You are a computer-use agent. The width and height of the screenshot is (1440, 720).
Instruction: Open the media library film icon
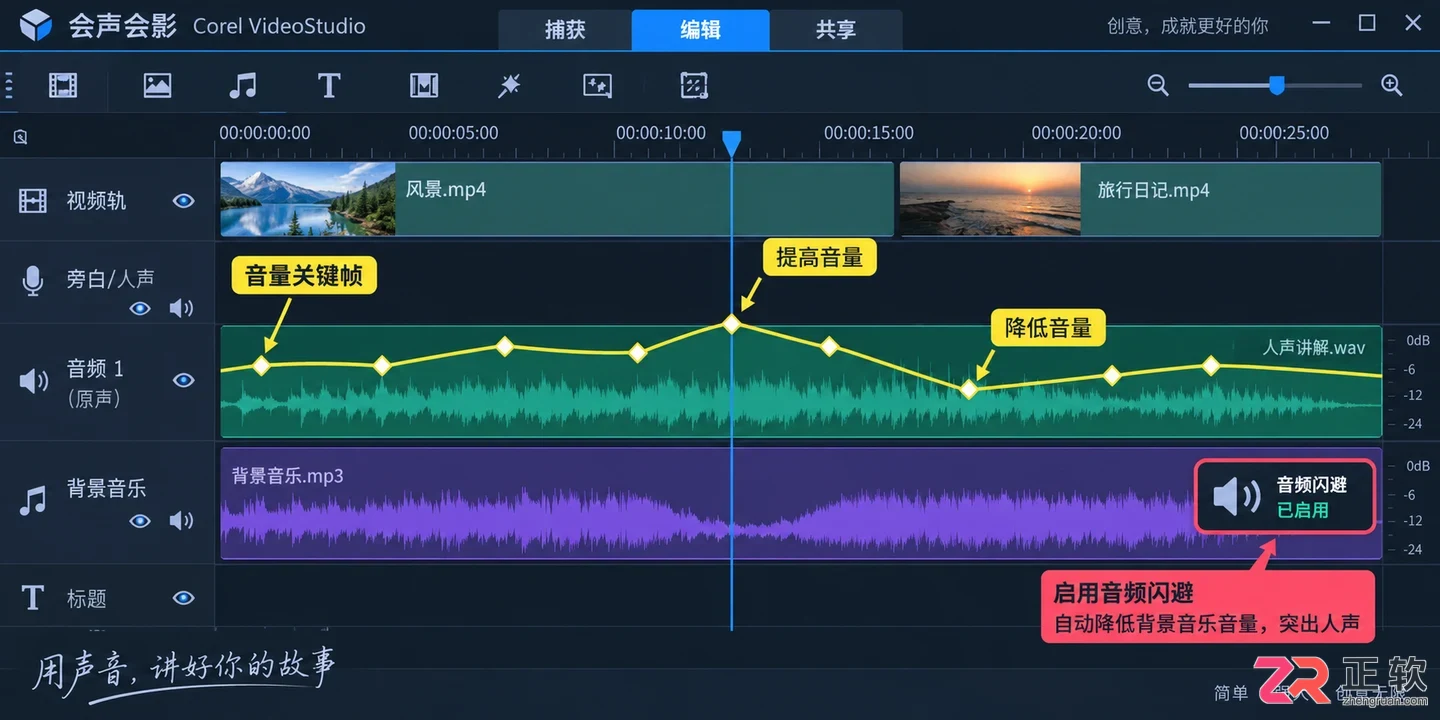coord(63,85)
